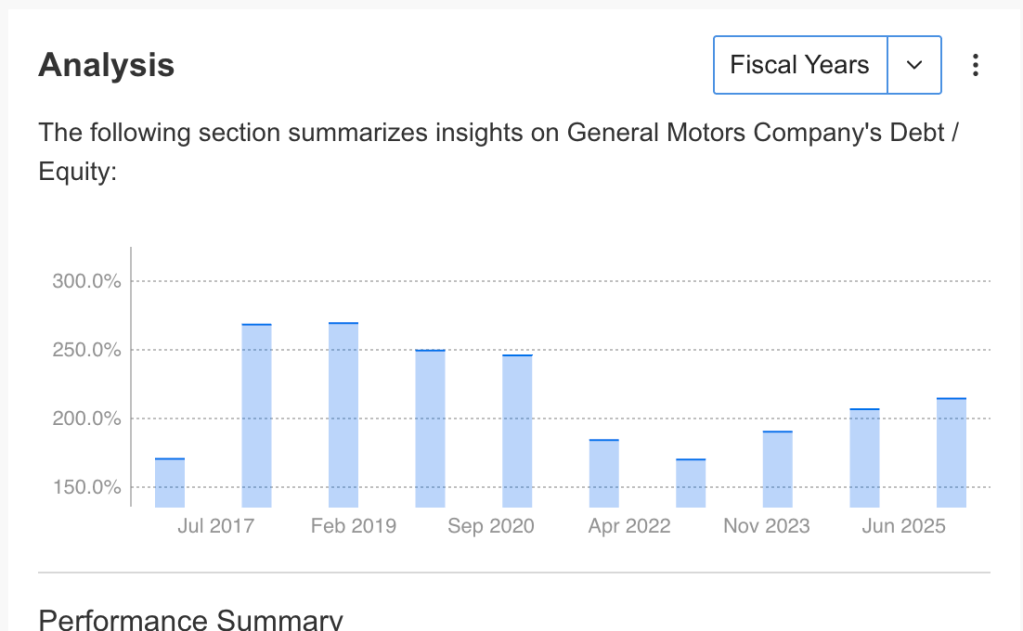Click the Feb 2019 axis label
This screenshot has width=1023, height=631.
(x=353, y=526)
